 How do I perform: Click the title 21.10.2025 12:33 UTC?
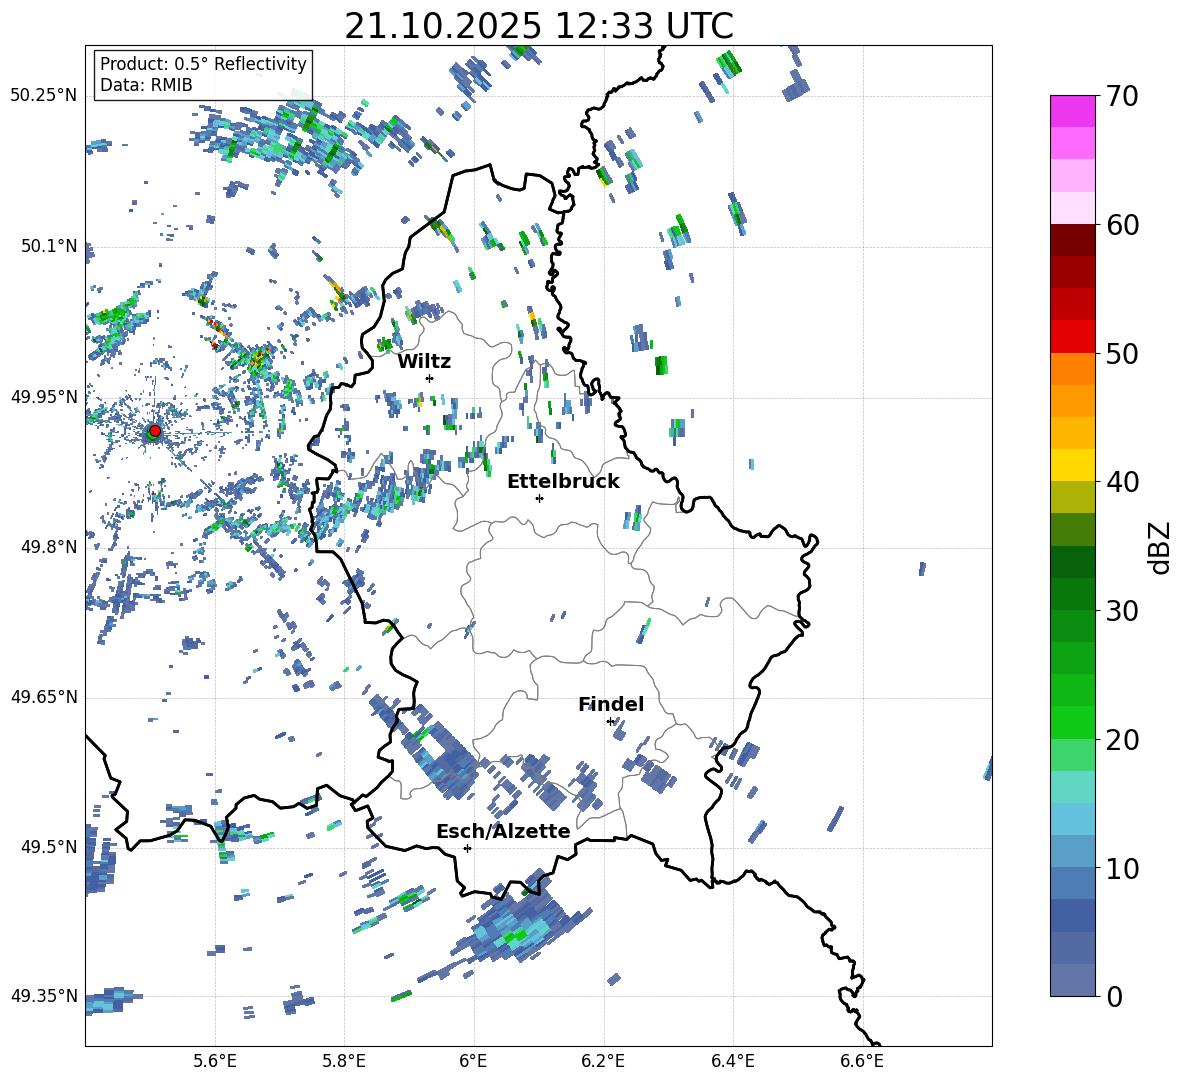tap(539, 26)
